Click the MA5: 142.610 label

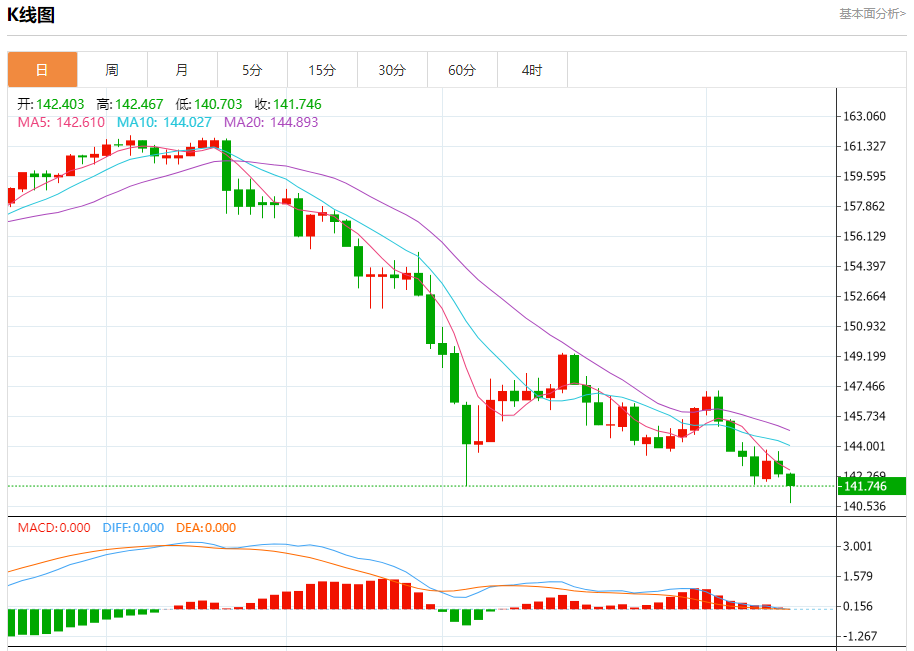coord(61,122)
